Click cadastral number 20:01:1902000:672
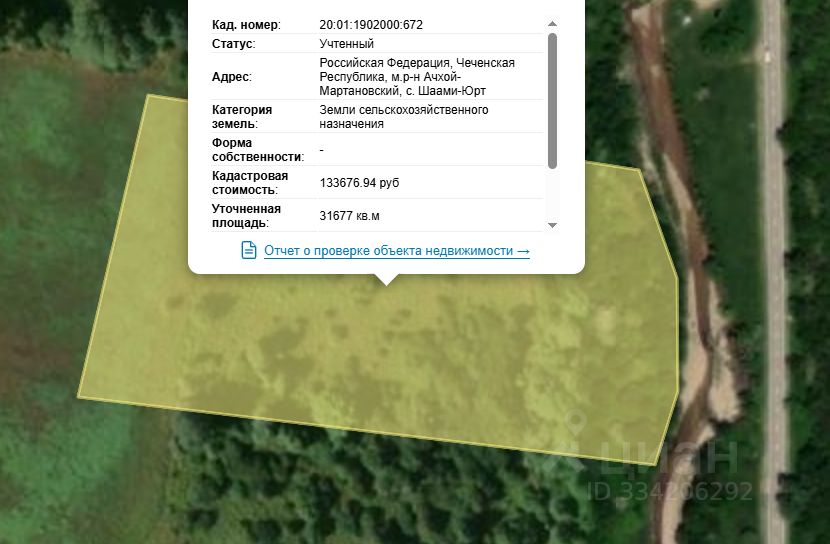 (x=371, y=25)
